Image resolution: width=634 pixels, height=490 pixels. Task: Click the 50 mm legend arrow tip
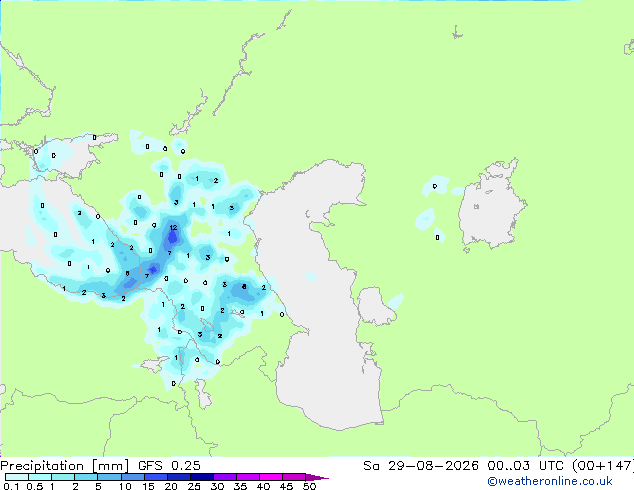[317, 477]
